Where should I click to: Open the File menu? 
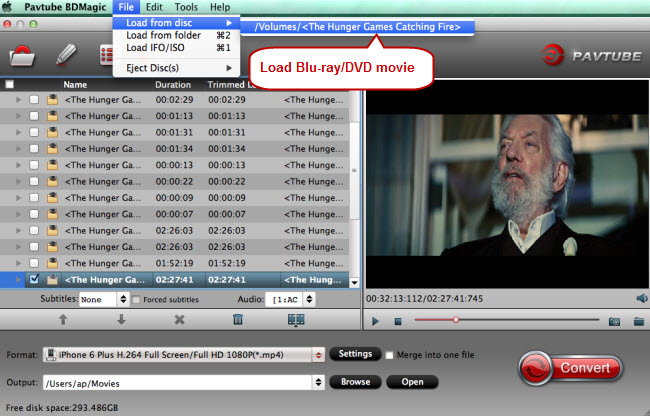(x=126, y=7)
